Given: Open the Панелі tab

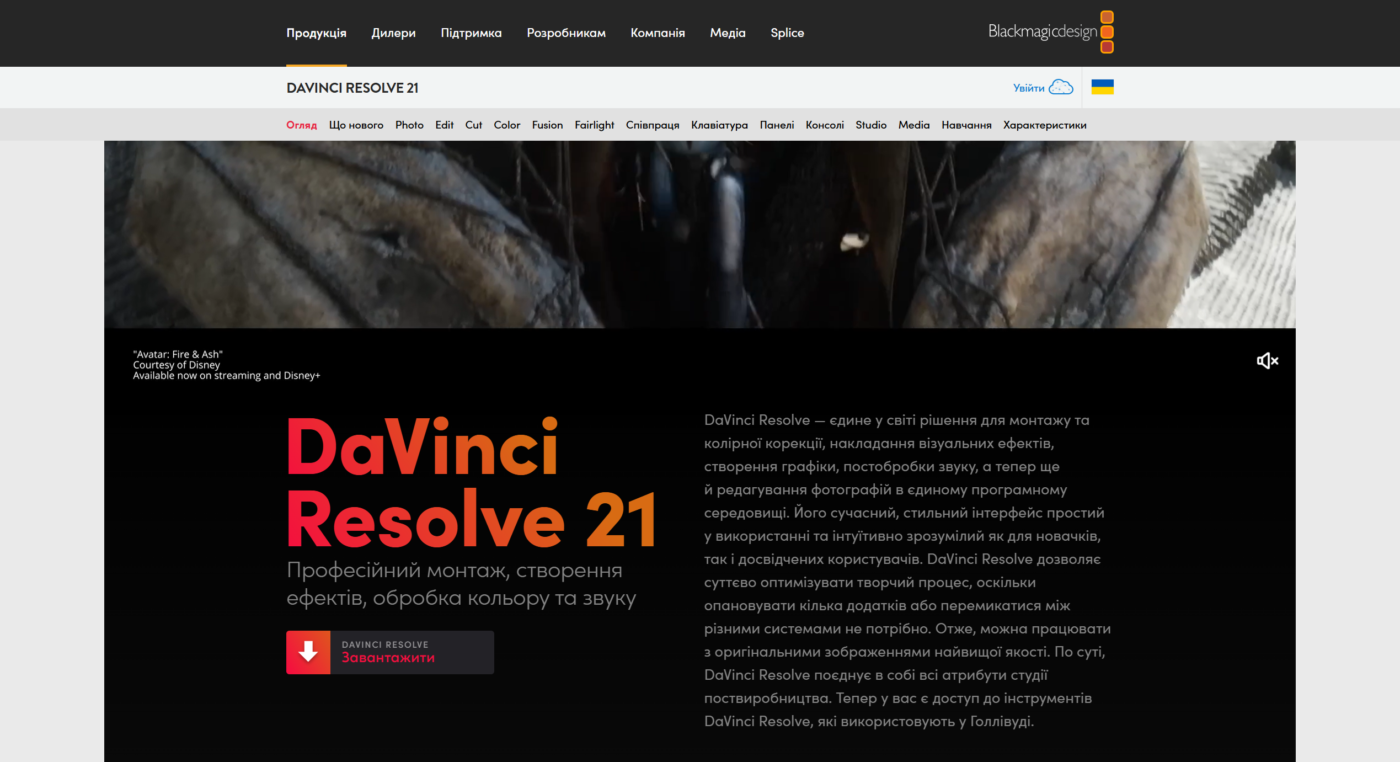Looking at the screenshot, I should coord(777,125).
